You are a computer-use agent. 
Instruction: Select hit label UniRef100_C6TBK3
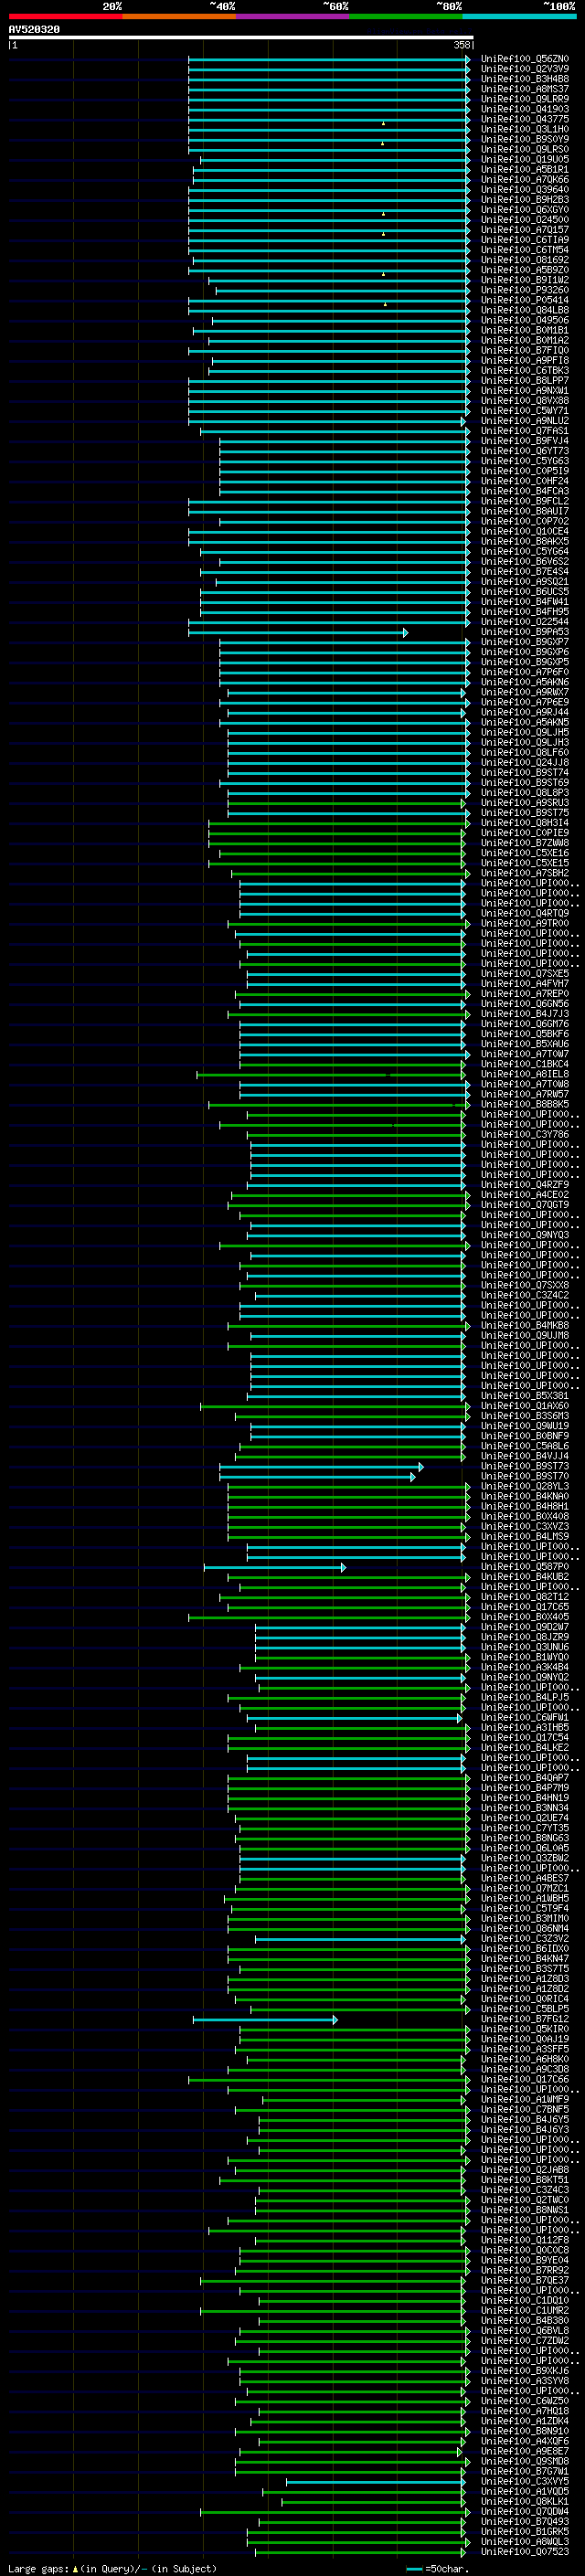click(525, 371)
